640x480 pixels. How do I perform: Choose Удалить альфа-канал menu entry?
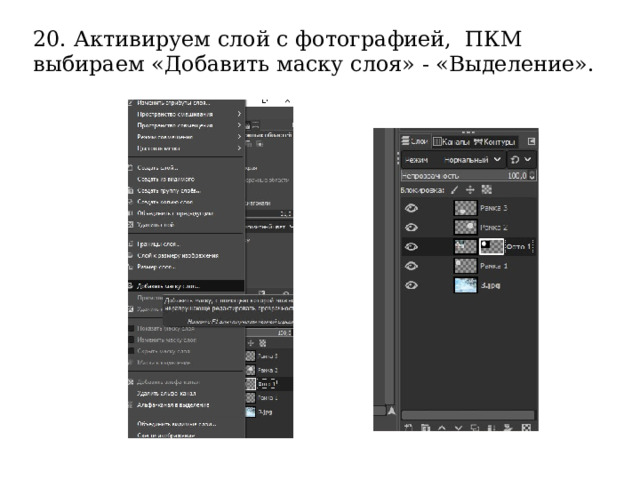[x=187, y=393]
